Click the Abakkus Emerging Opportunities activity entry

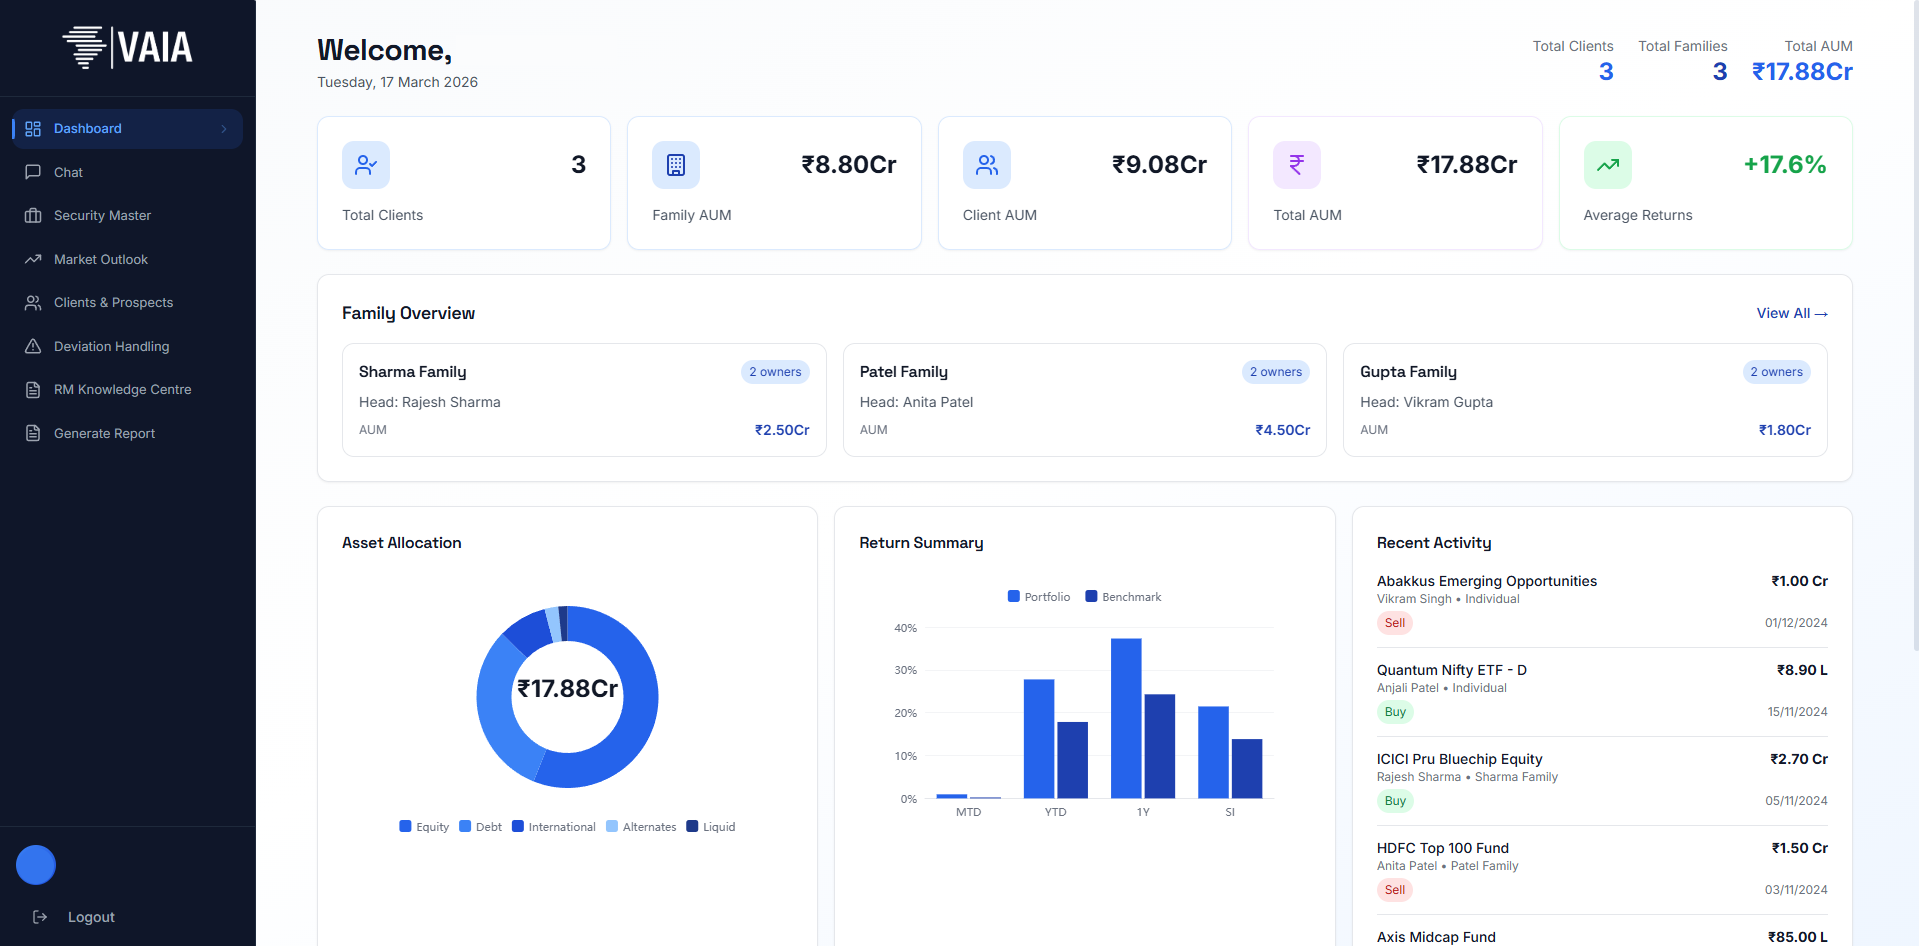click(x=1486, y=581)
